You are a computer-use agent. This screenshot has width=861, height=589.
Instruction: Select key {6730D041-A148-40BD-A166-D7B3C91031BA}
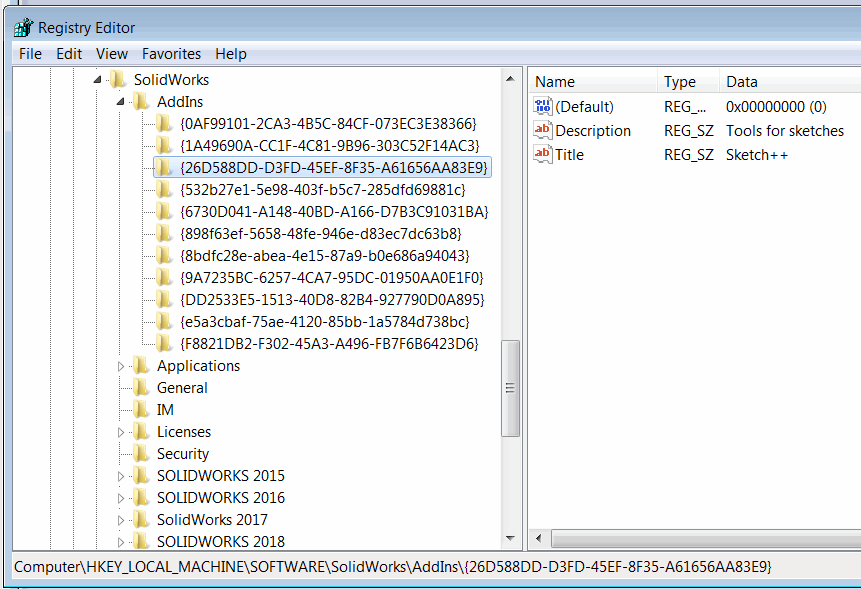click(x=334, y=211)
